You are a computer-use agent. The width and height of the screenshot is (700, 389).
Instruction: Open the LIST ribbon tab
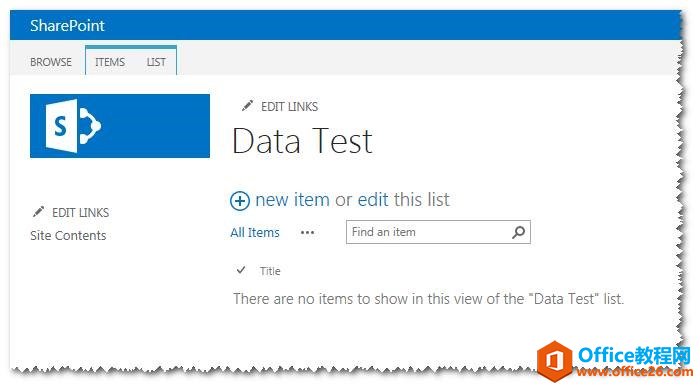[156, 62]
